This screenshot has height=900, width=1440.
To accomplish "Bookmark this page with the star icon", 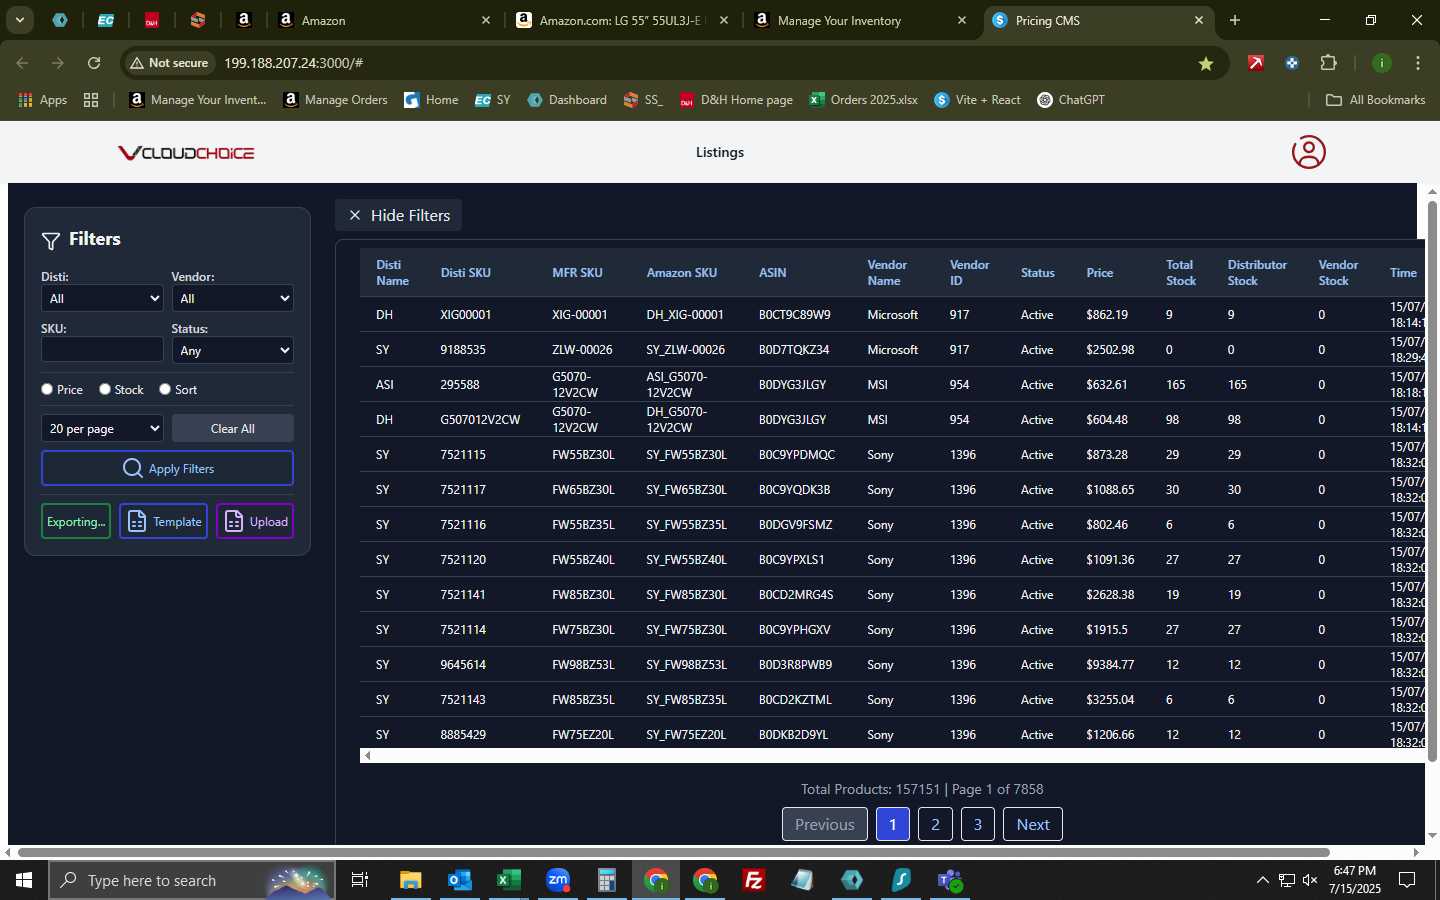I will click(1206, 63).
